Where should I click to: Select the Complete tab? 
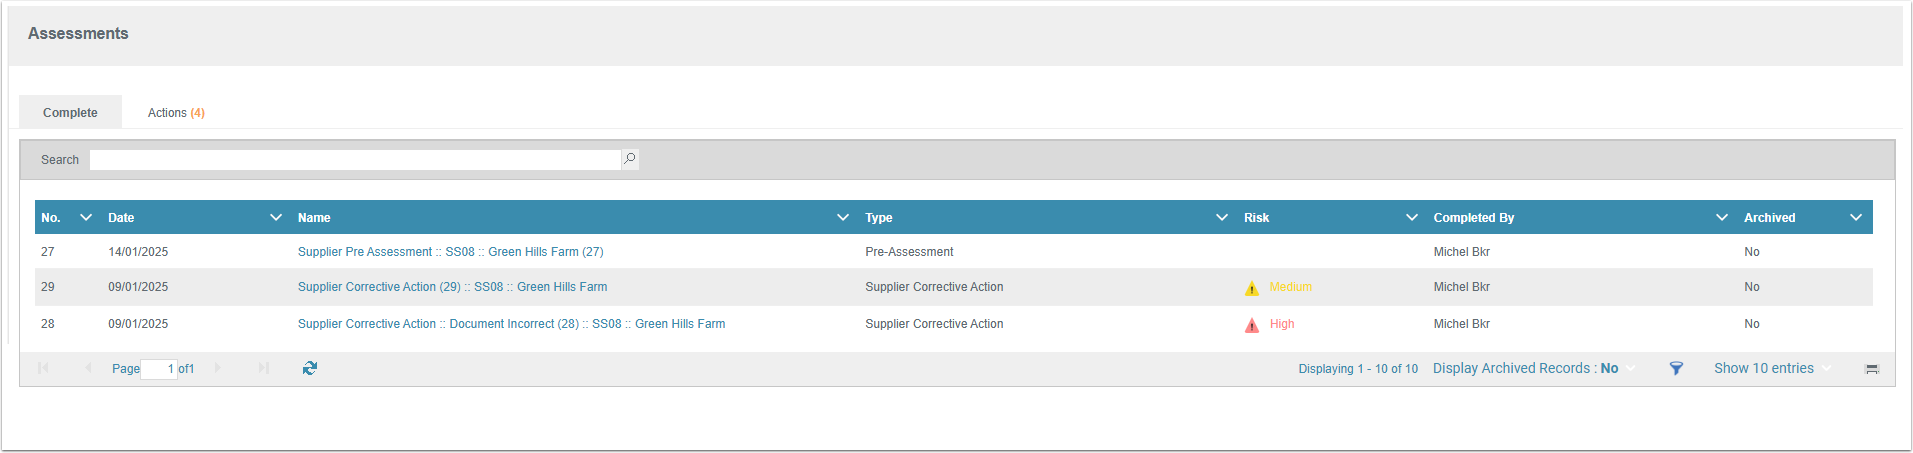click(70, 113)
